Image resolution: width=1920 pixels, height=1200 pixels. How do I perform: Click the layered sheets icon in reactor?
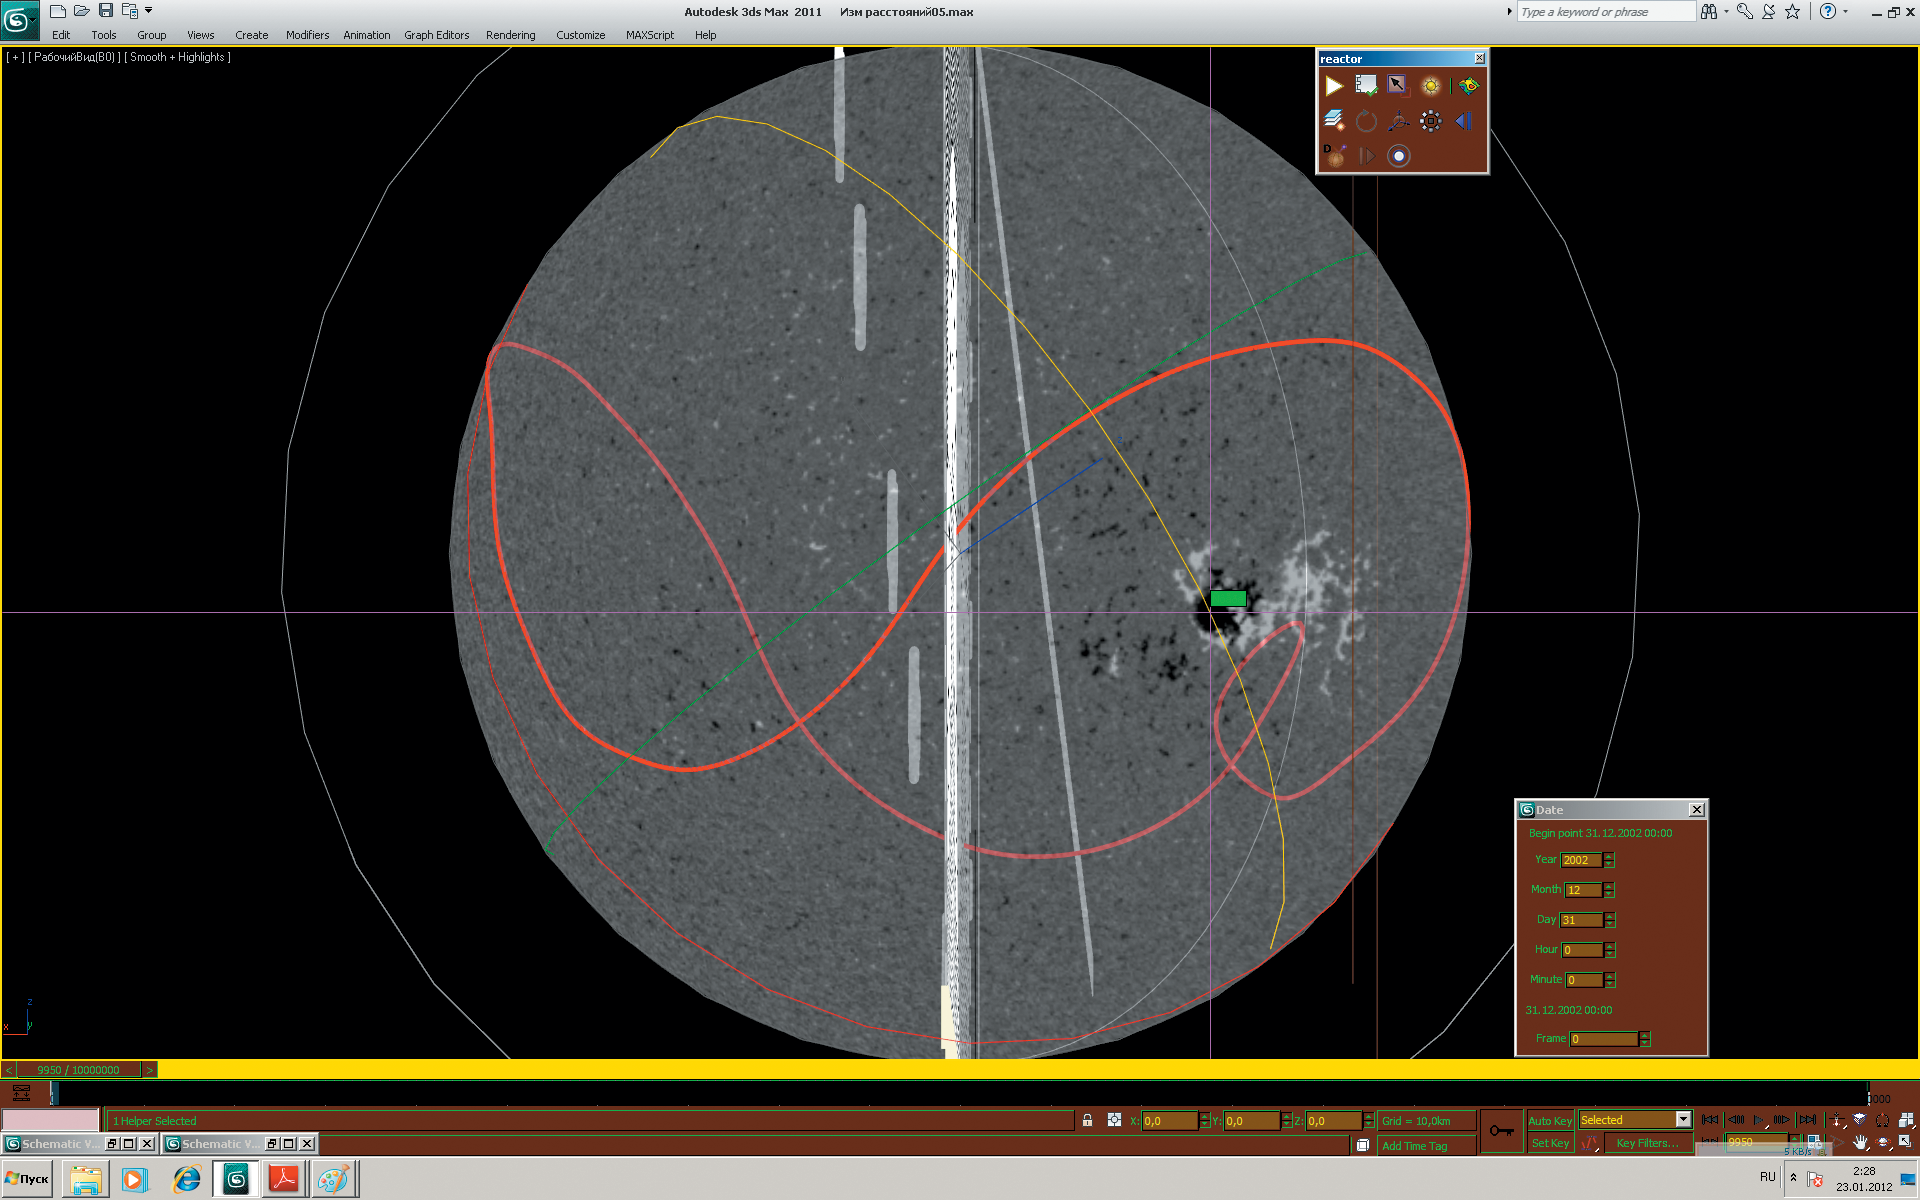click(x=1334, y=121)
